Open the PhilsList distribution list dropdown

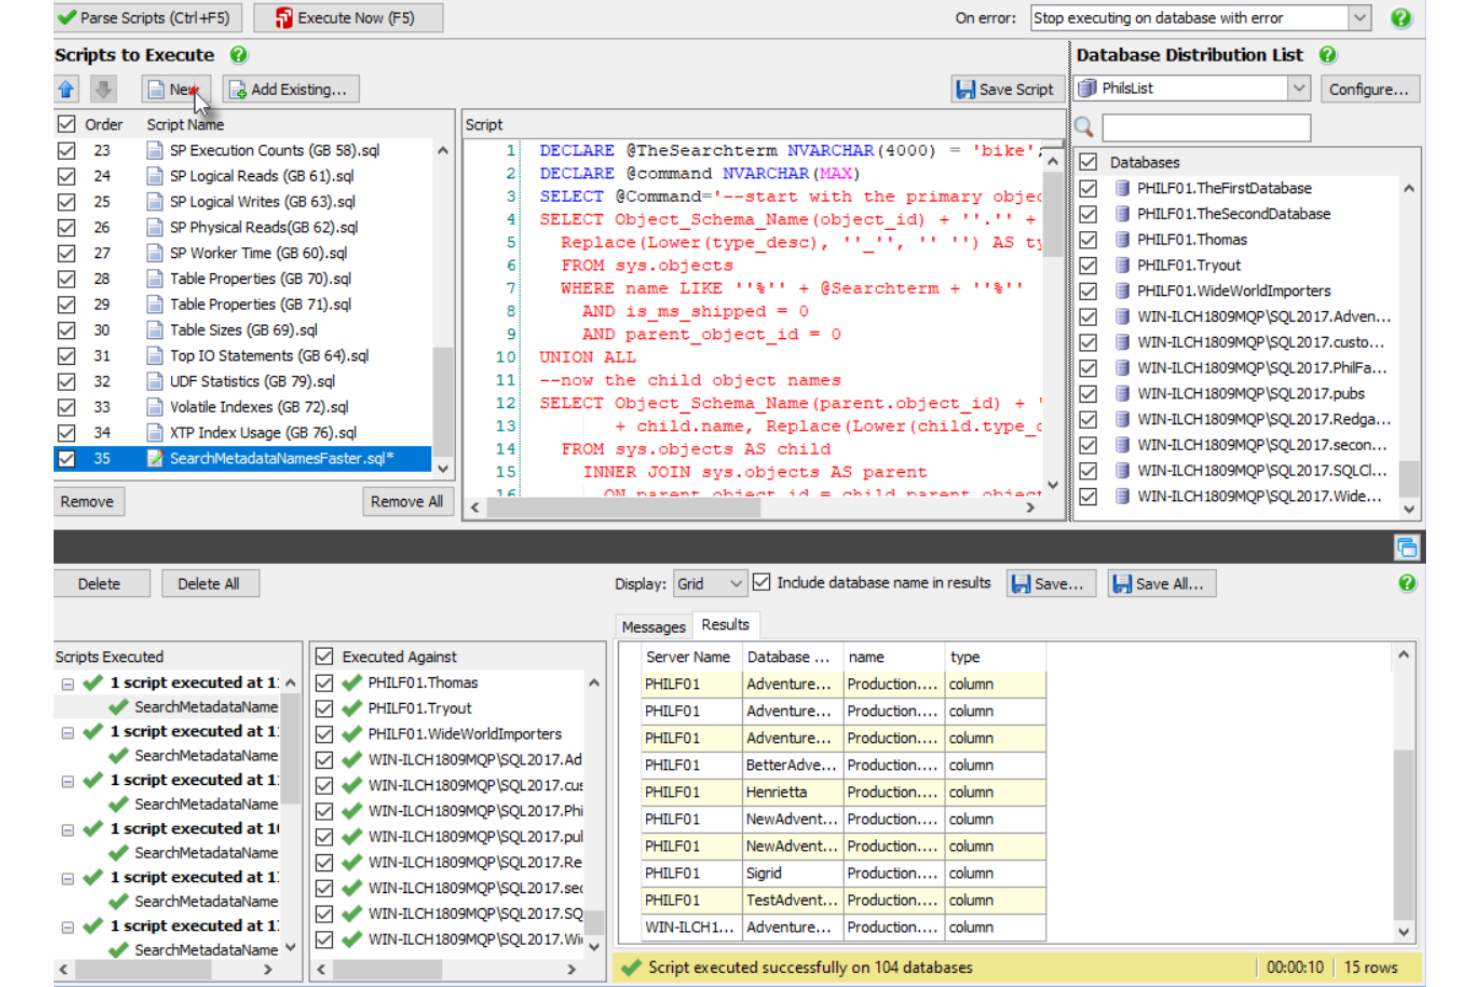coord(1298,88)
